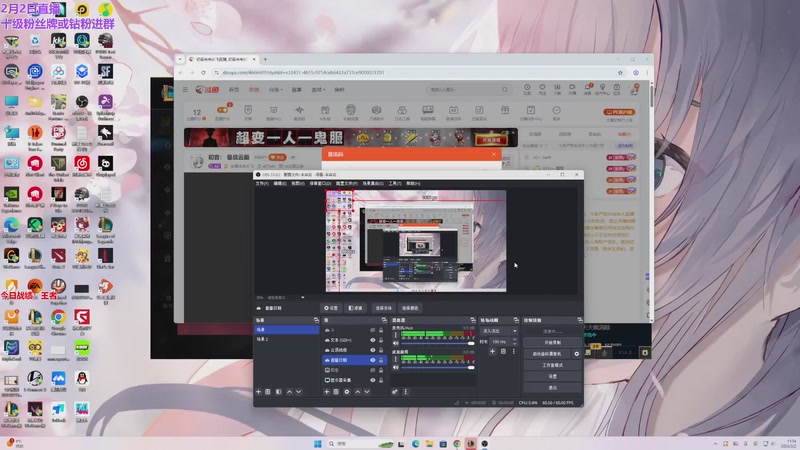Remove transition with the trash icon
The height and width of the screenshot is (450, 800).
[503, 352]
